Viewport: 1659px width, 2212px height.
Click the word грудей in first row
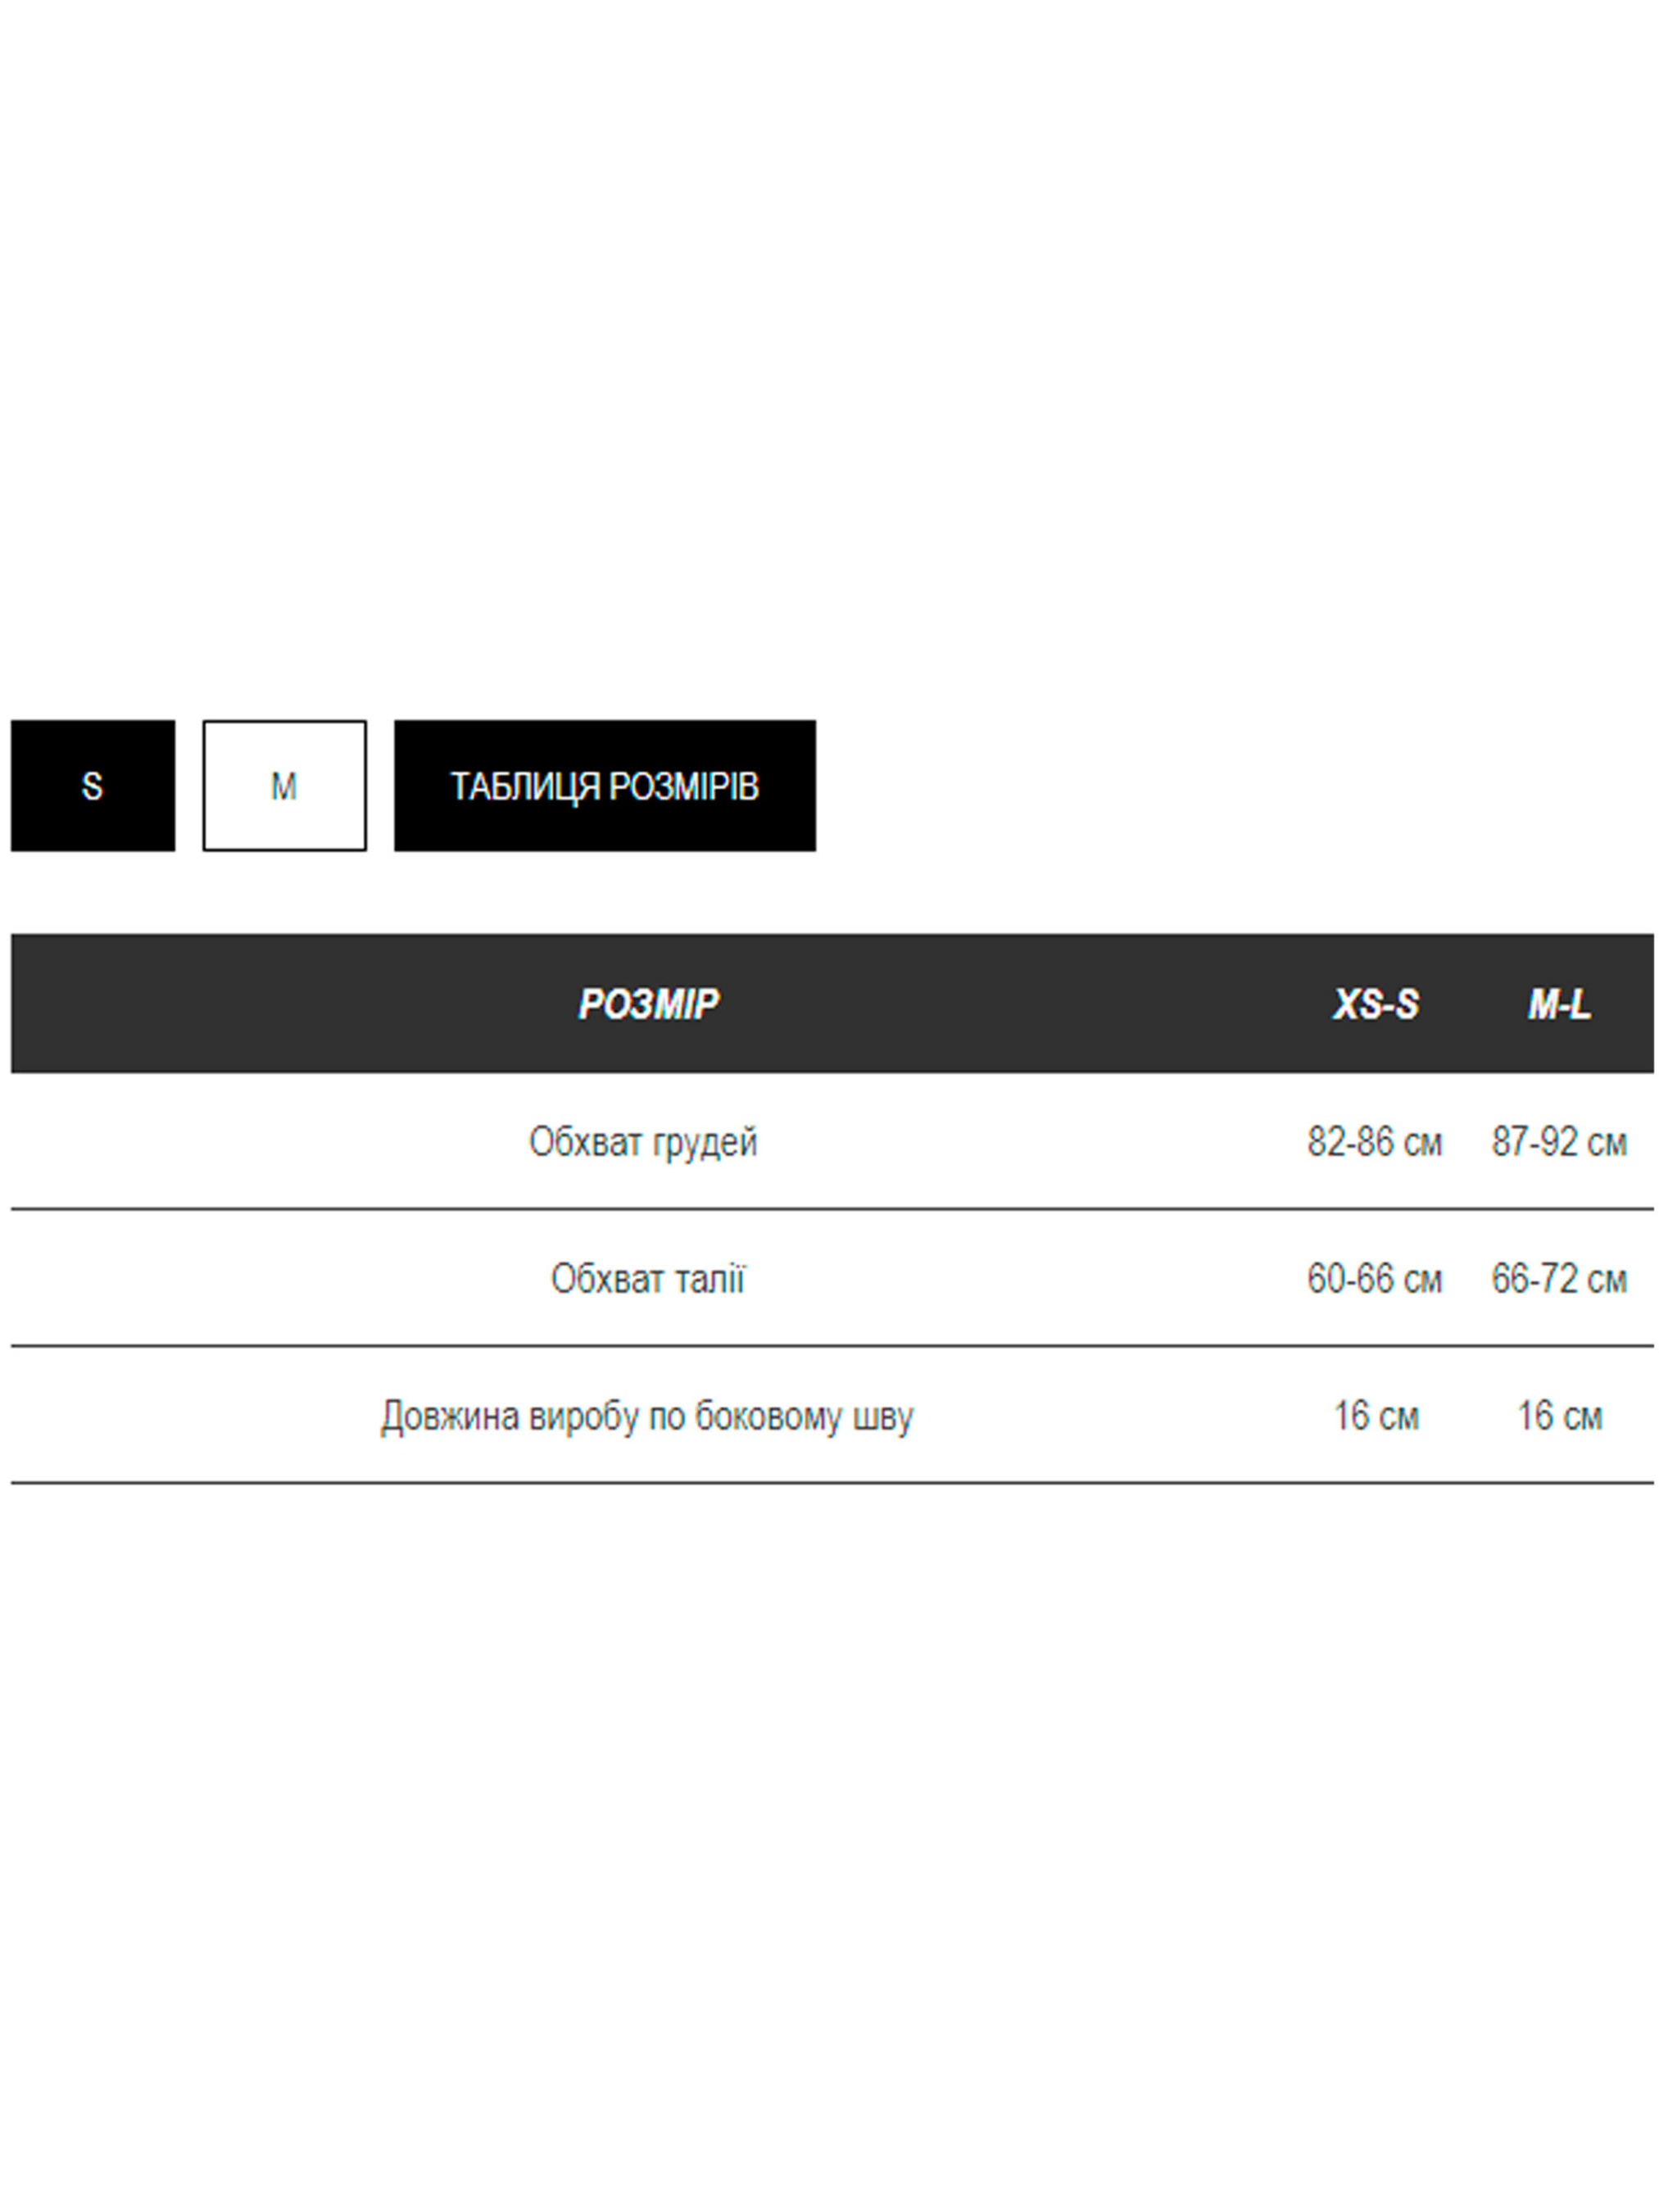point(703,1142)
